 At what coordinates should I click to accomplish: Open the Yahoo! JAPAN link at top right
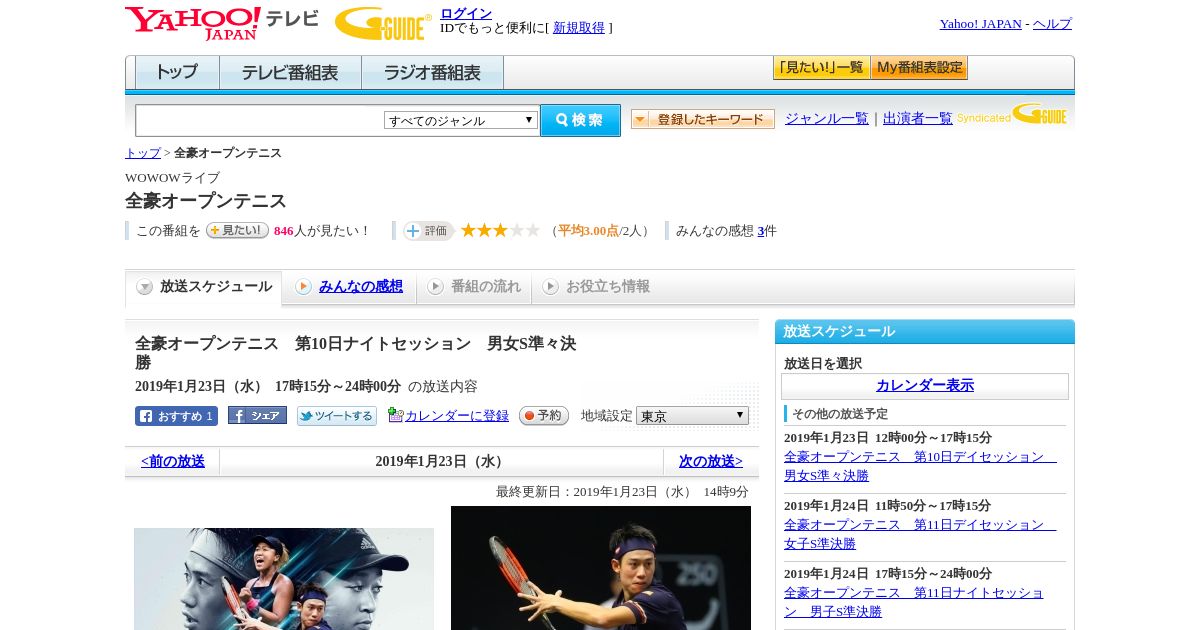pos(981,24)
